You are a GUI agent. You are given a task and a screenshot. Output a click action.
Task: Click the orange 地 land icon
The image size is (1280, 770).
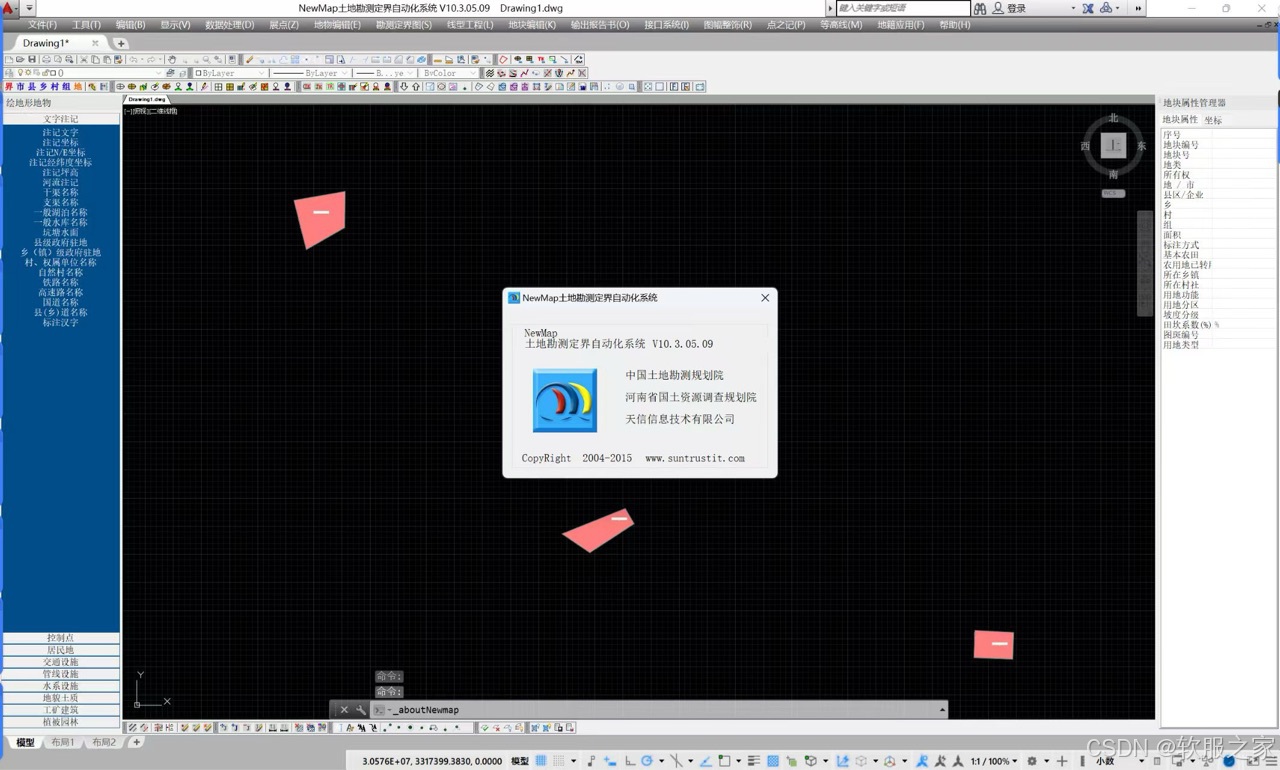coord(78,87)
